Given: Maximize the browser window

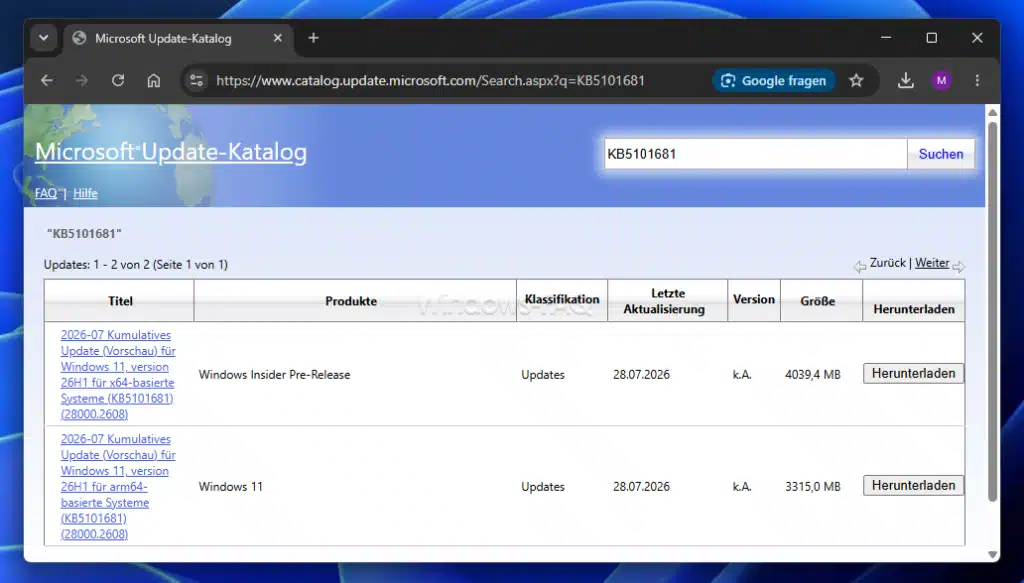Looking at the screenshot, I should [932, 38].
